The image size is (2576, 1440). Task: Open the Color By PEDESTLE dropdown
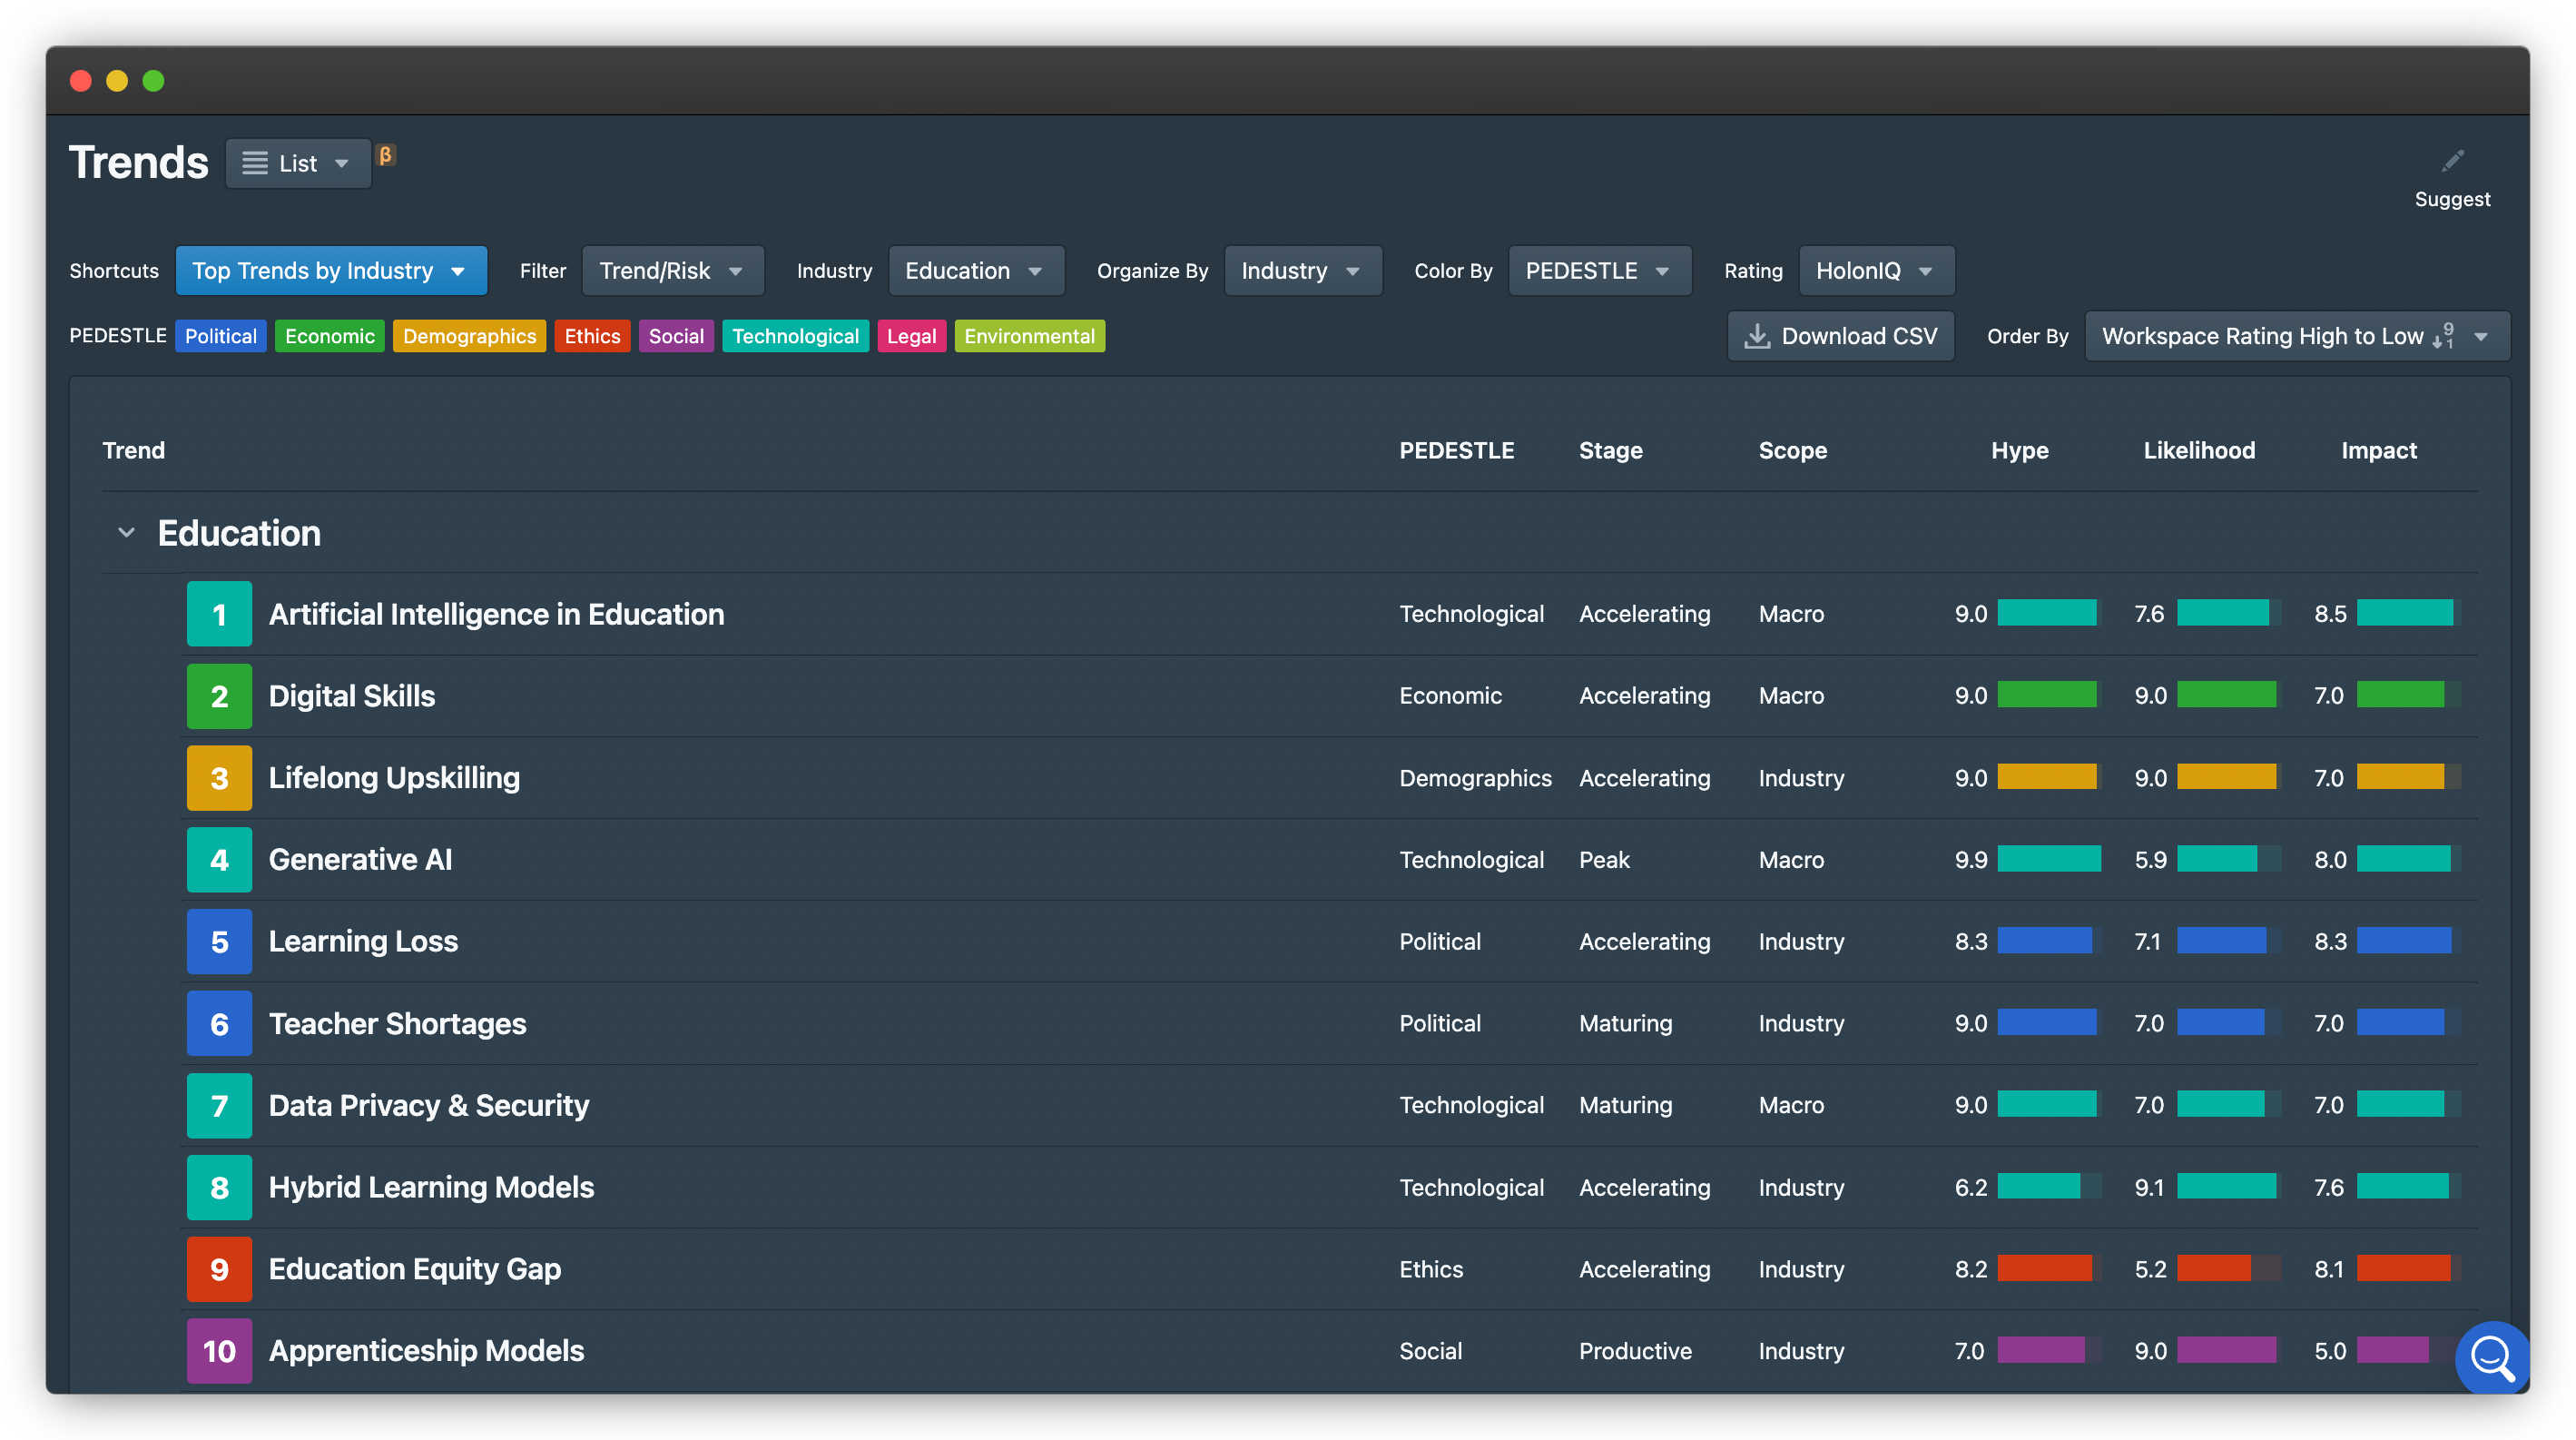[x=1598, y=271]
